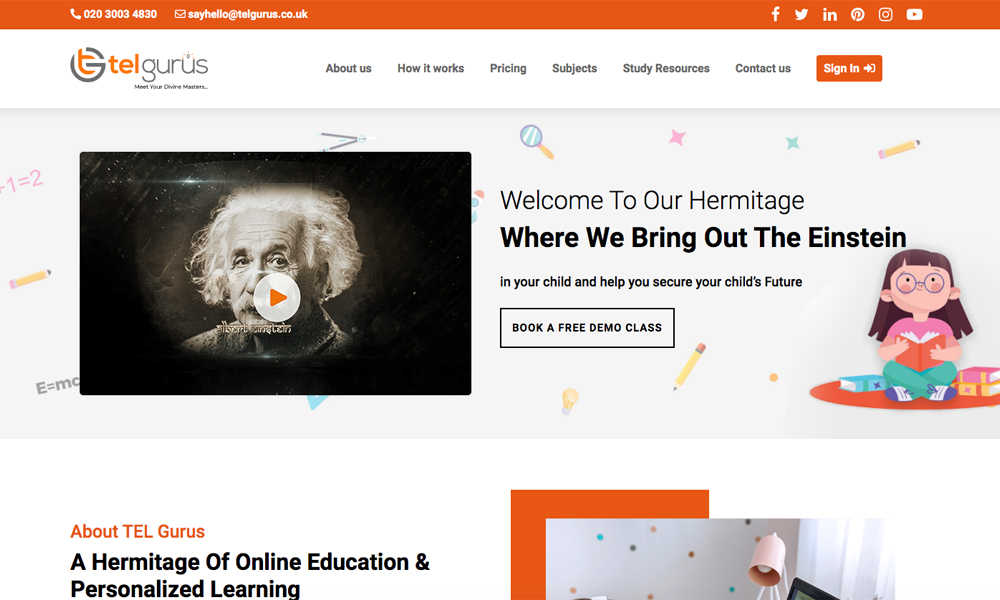Click the Einstein video thumbnail
1000x600 pixels.
pos(276,273)
